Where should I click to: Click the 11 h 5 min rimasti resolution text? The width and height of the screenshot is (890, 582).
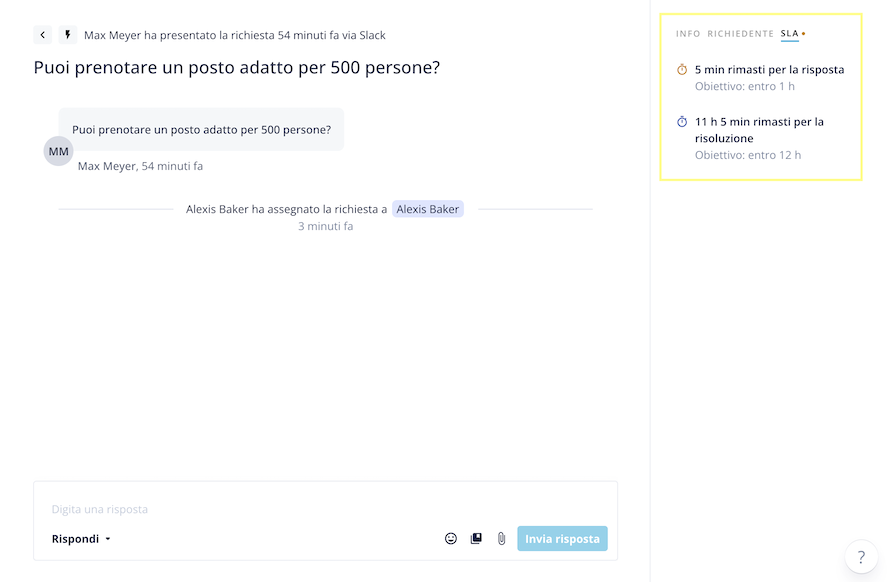[x=759, y=130]
